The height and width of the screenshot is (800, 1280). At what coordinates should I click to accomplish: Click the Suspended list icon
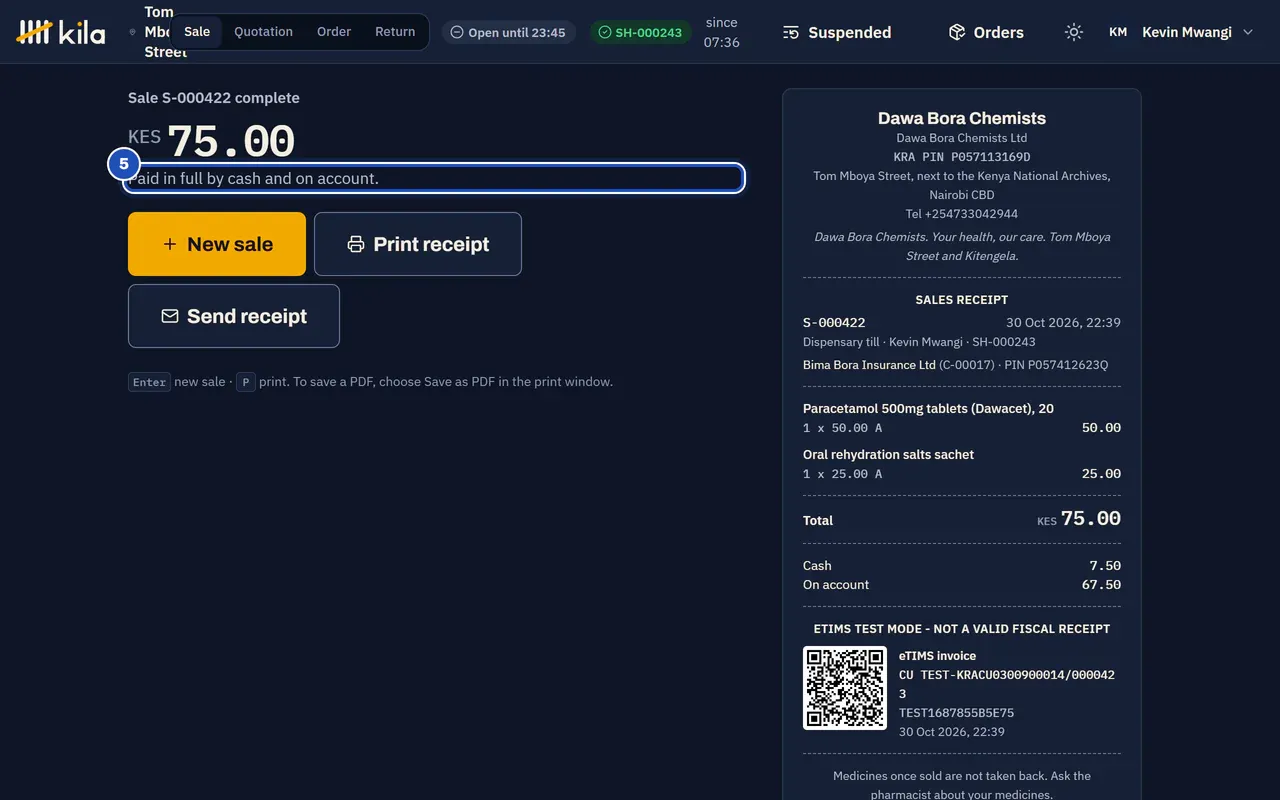coord(791,32)
